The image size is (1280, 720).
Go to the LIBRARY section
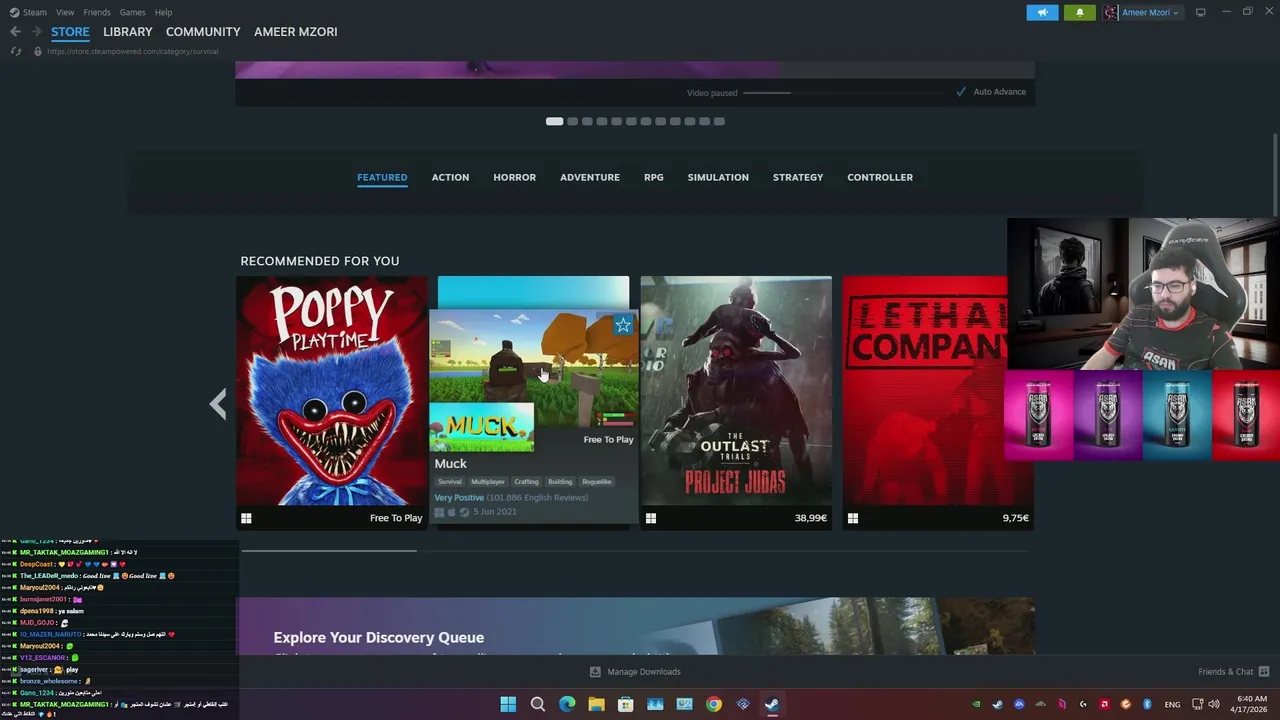pos(128,32)
